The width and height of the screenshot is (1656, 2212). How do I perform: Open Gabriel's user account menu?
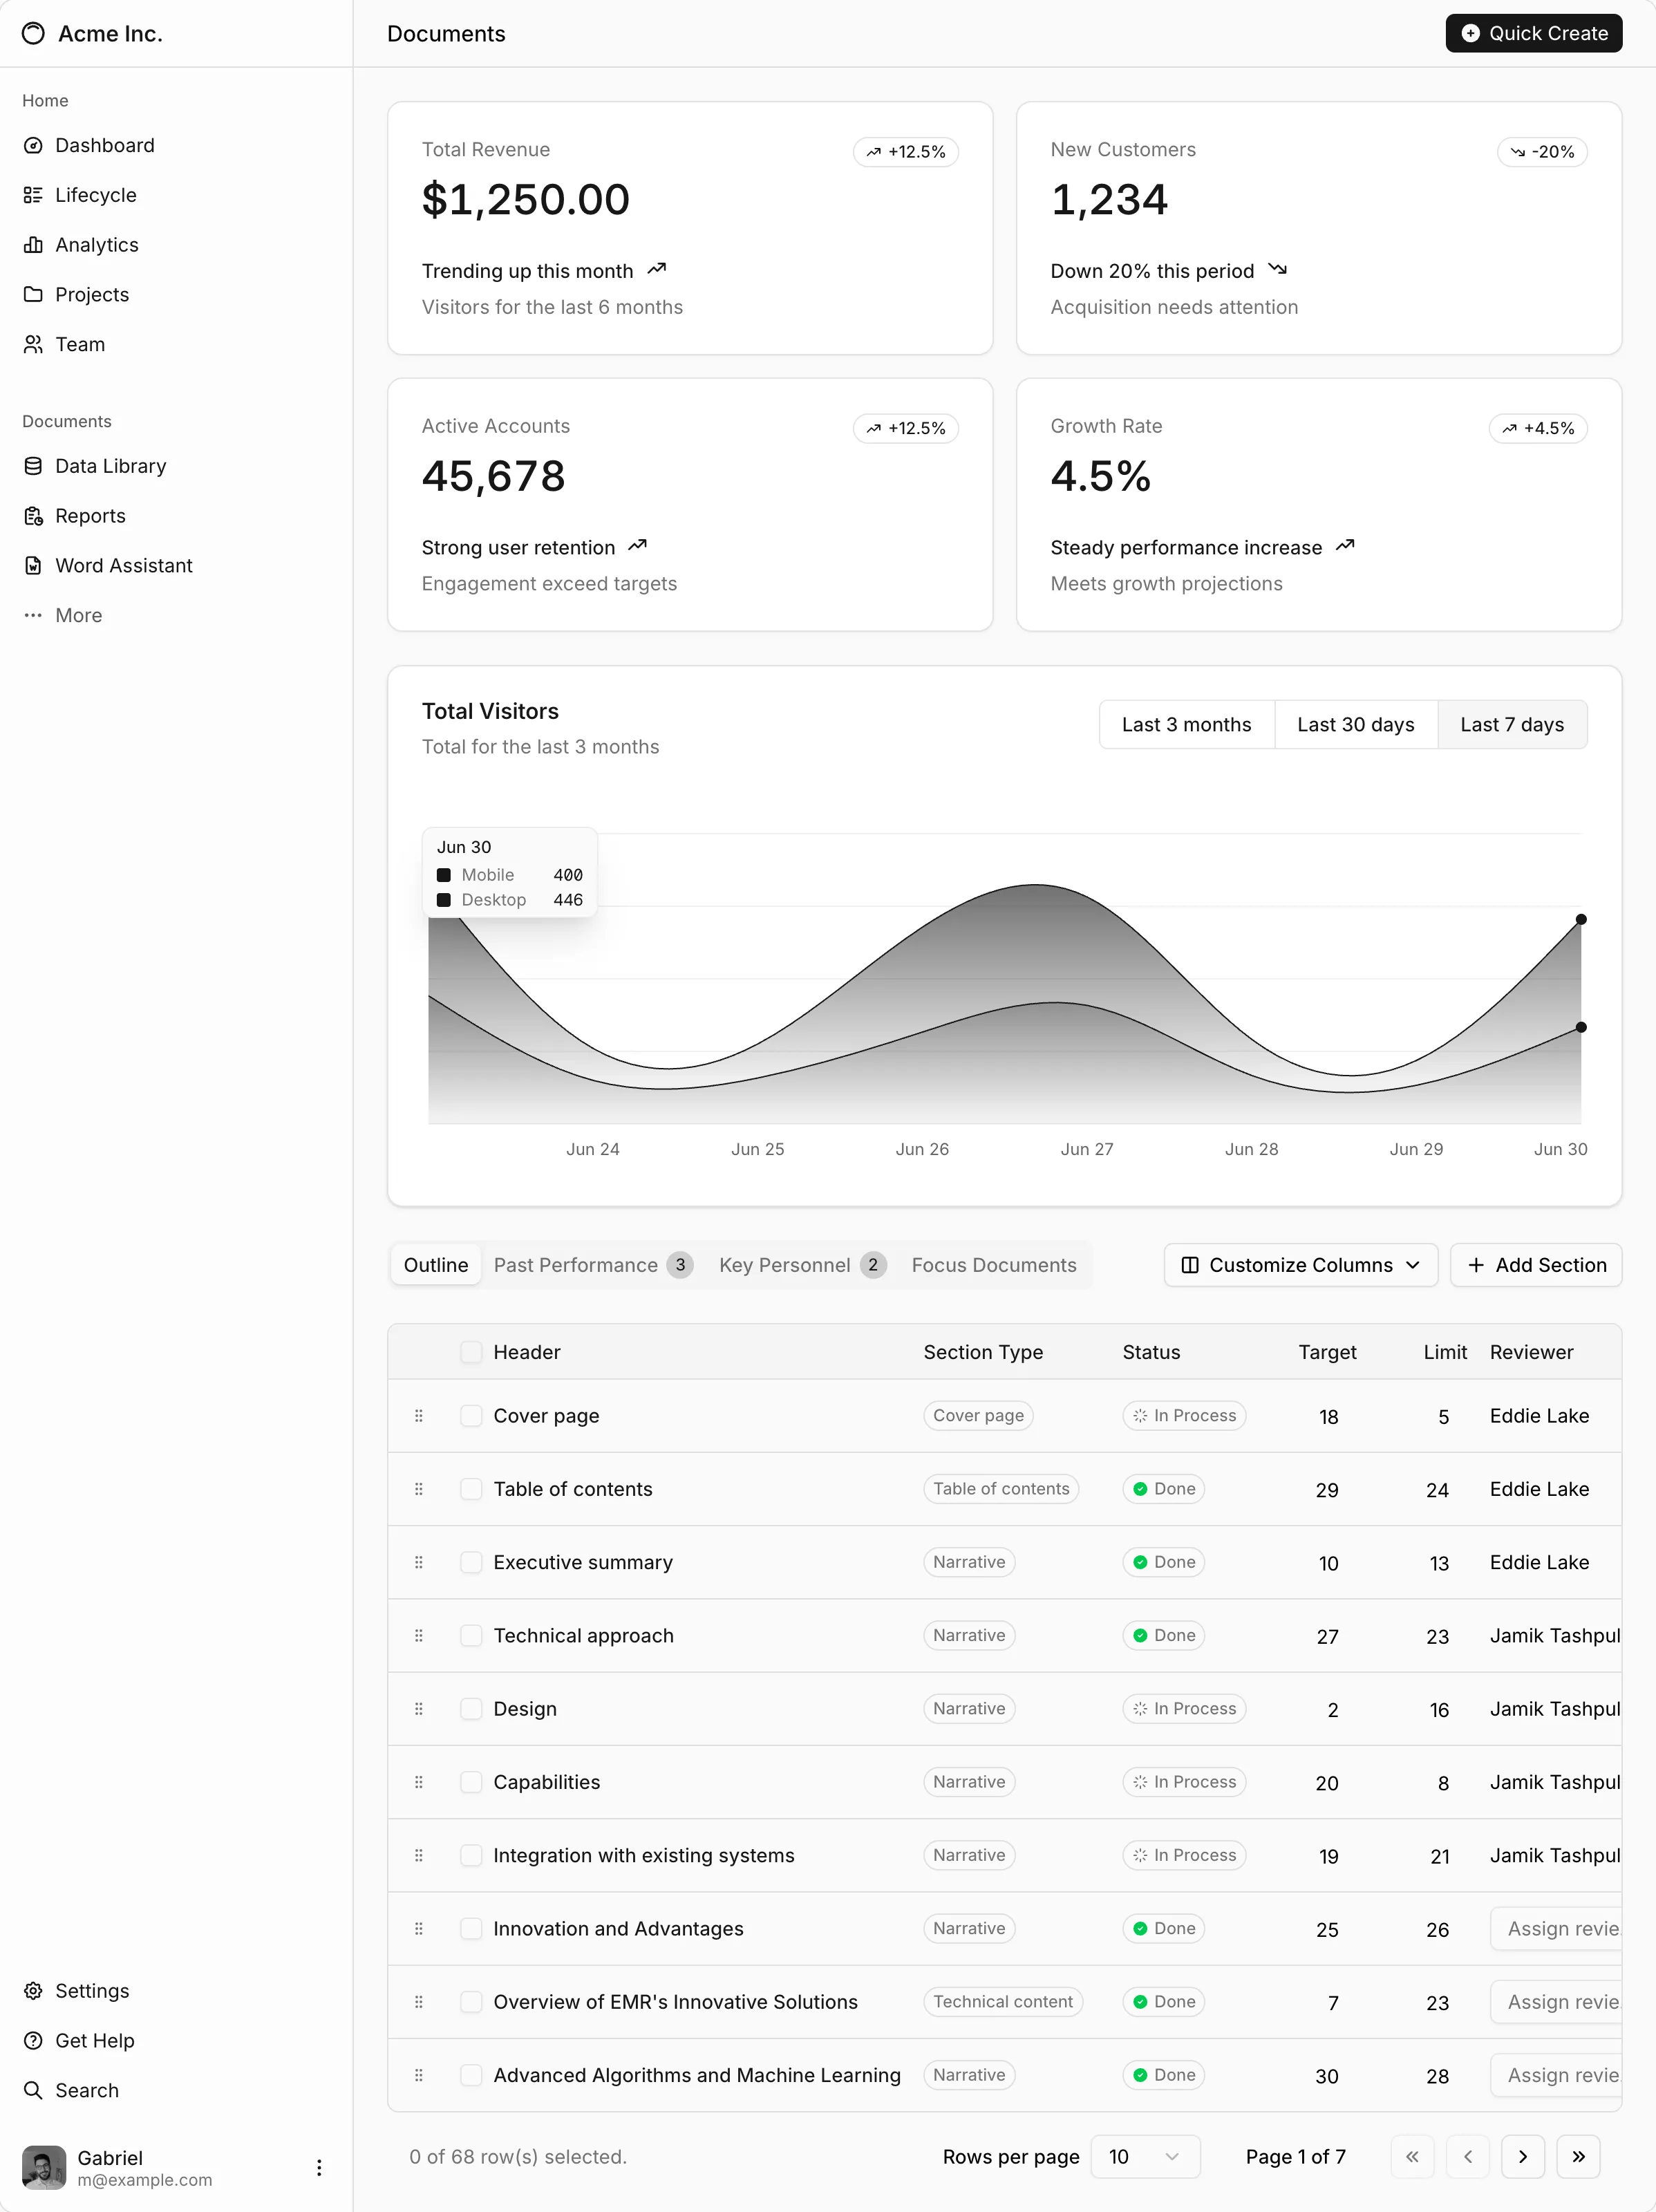pos(176,2168)
